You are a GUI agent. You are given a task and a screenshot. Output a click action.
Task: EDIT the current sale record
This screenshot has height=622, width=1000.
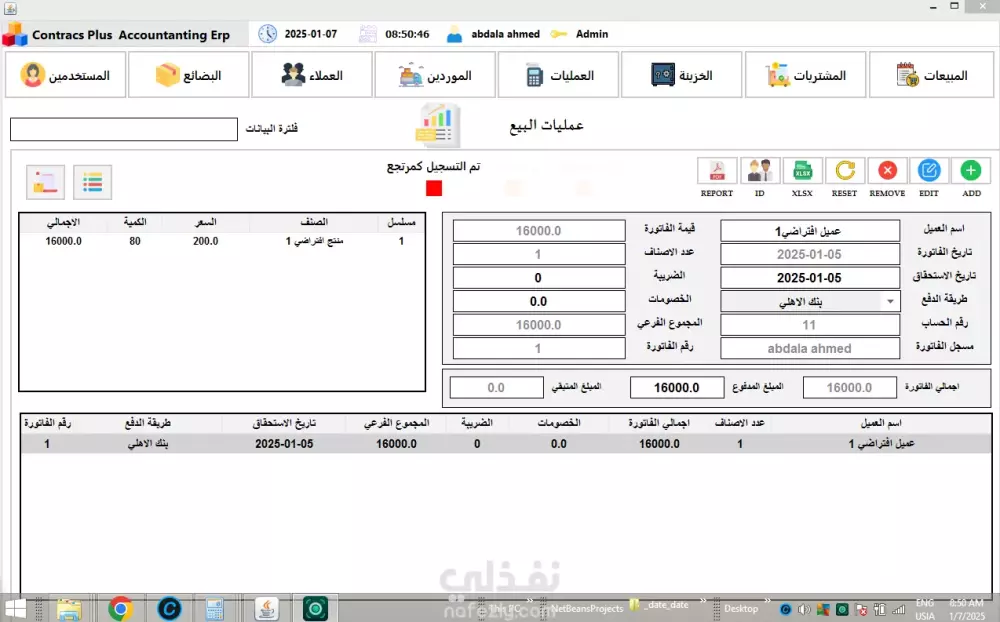click(928, 169)
